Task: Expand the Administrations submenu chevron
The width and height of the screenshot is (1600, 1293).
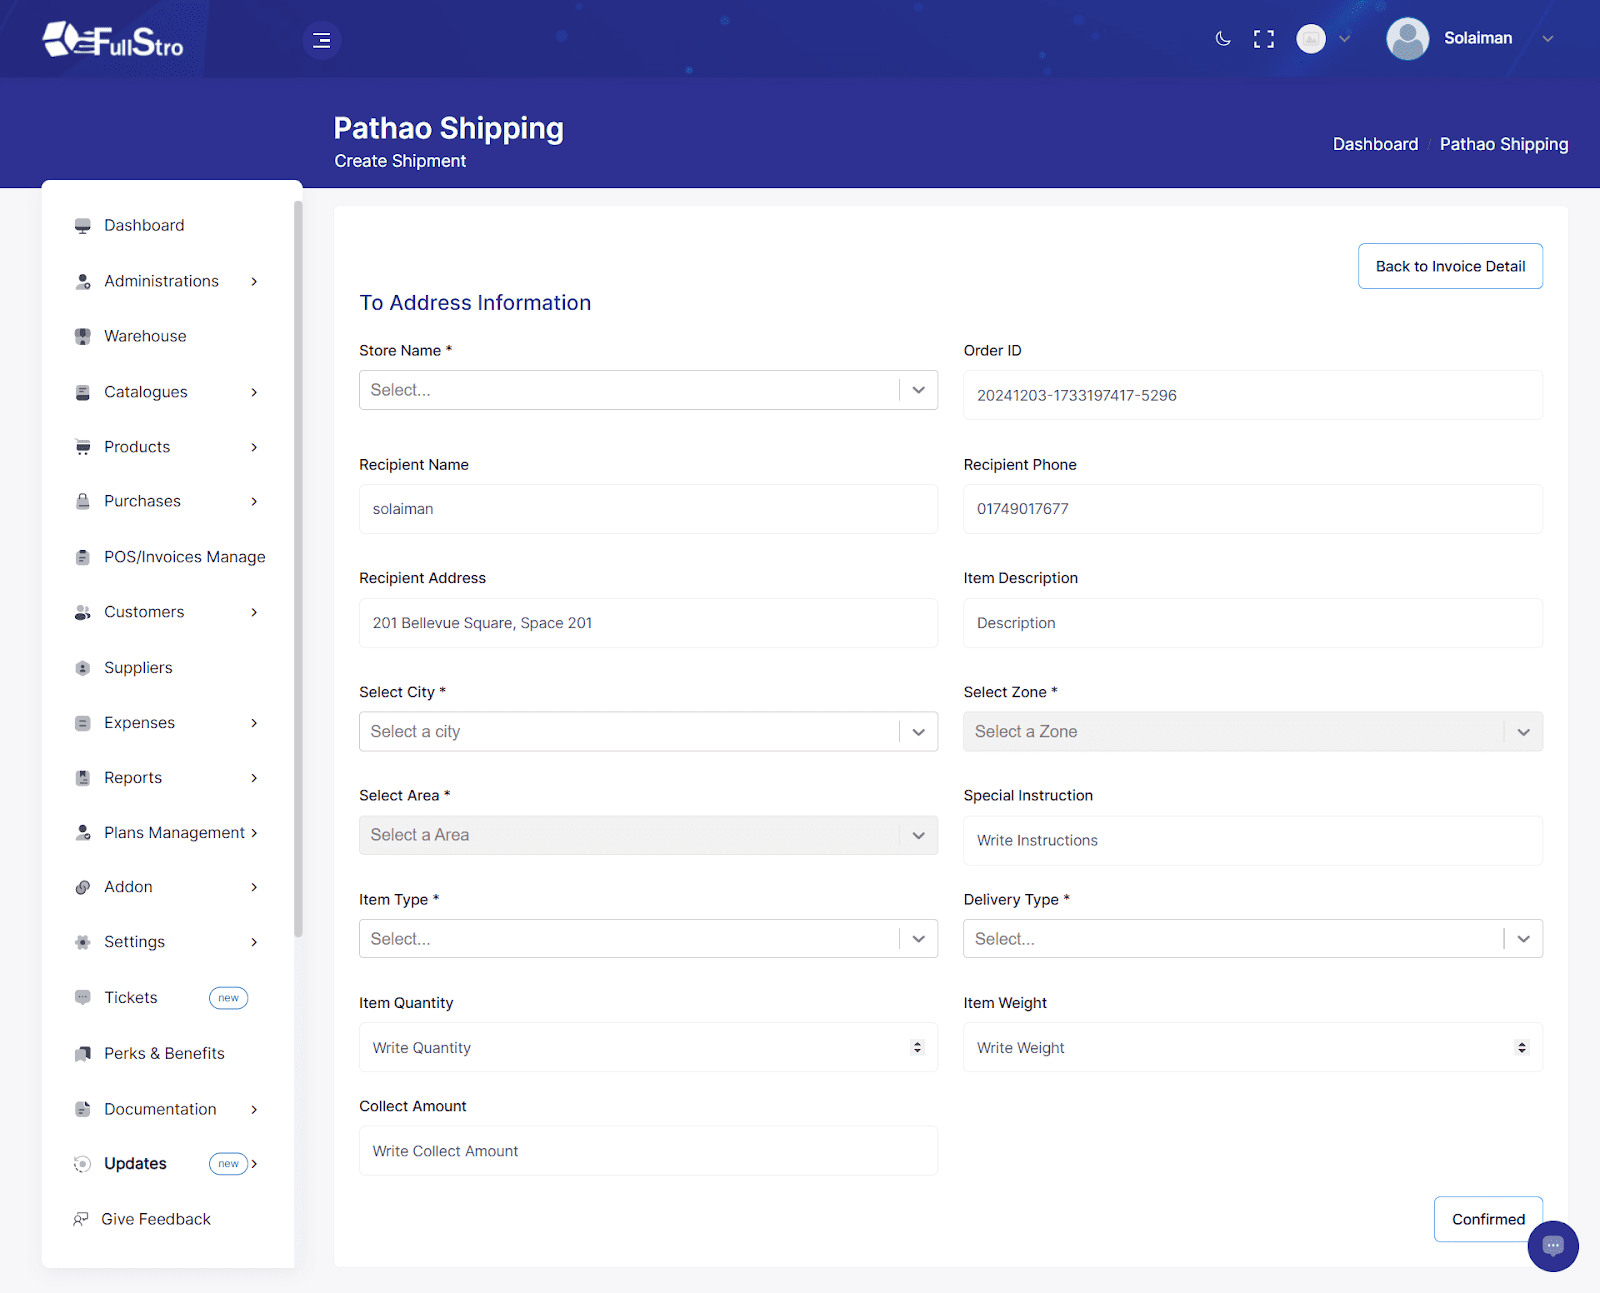Action: pos(254,282)
